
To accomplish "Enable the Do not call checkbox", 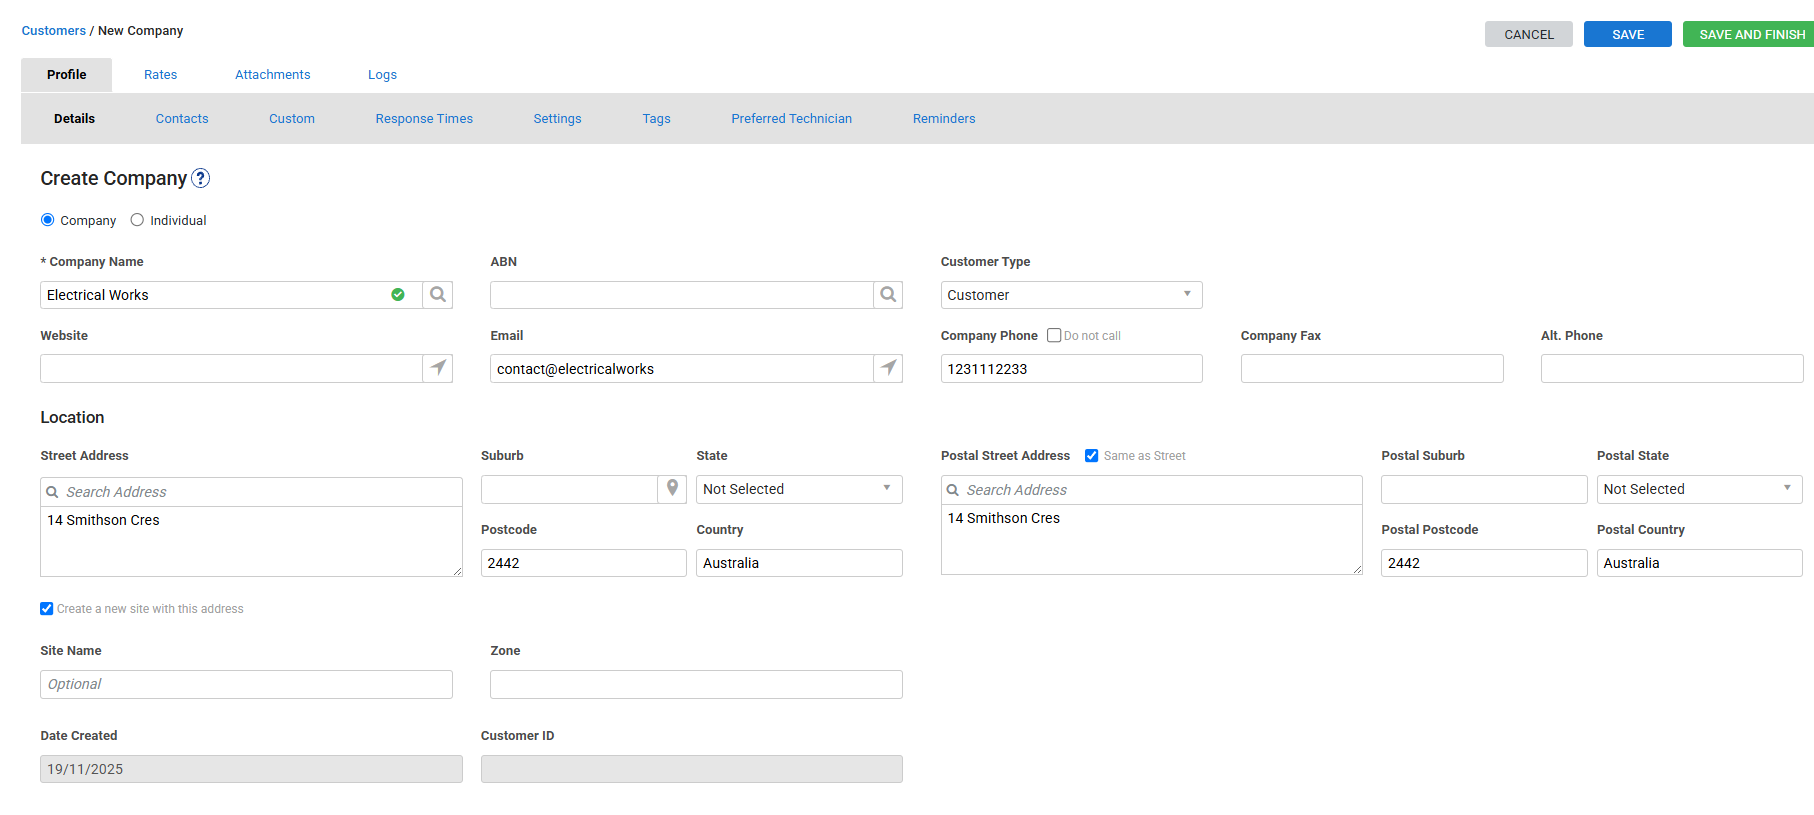I will coord(1054,336).
